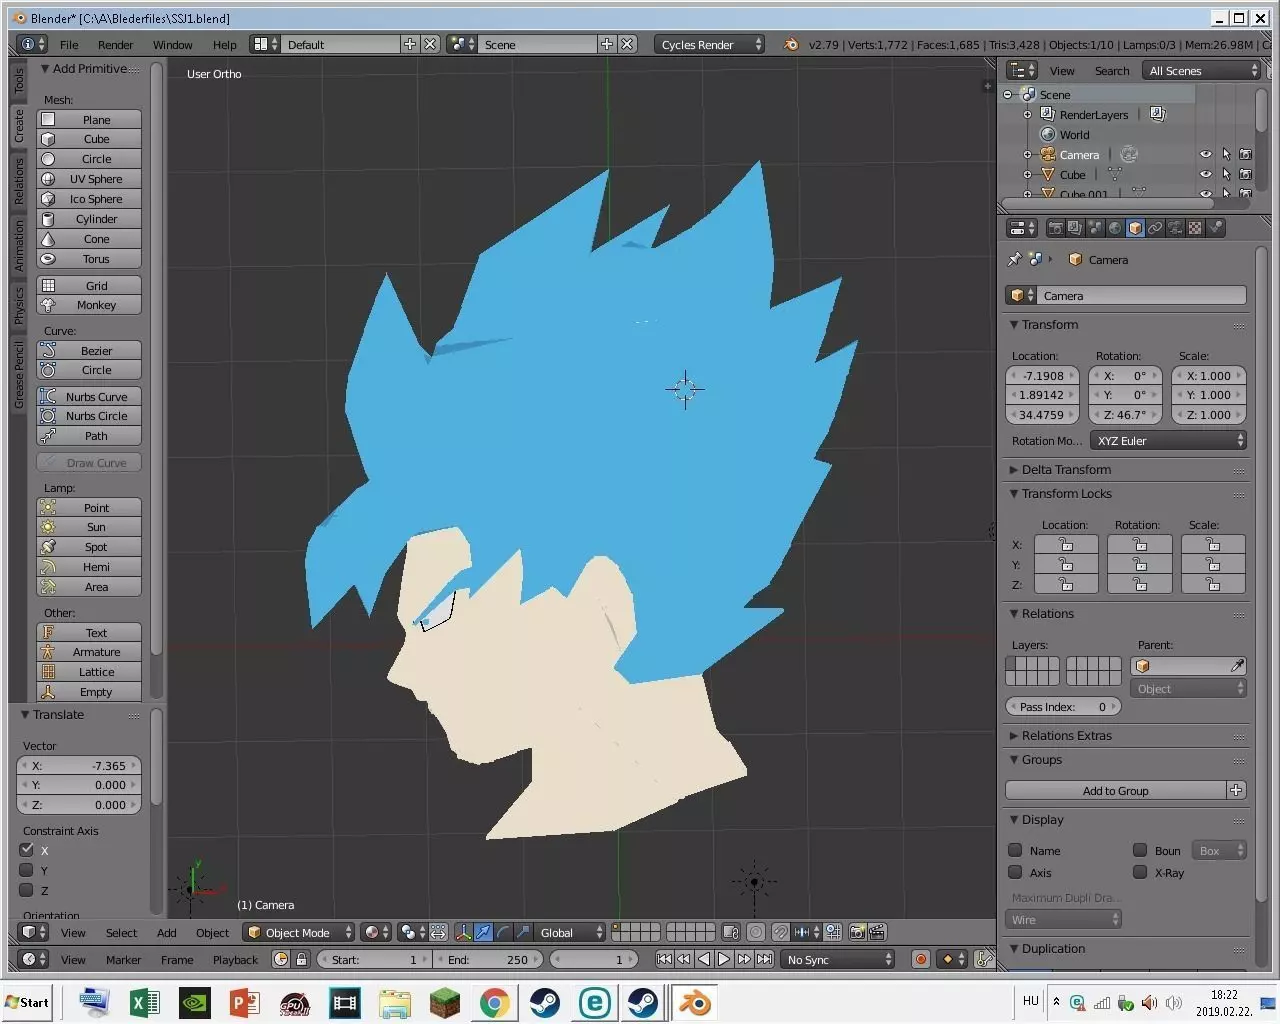Viewport: 1280px width, 1024px height.
Task: Open the World properties tab icon
Action: coord(1115,228)
